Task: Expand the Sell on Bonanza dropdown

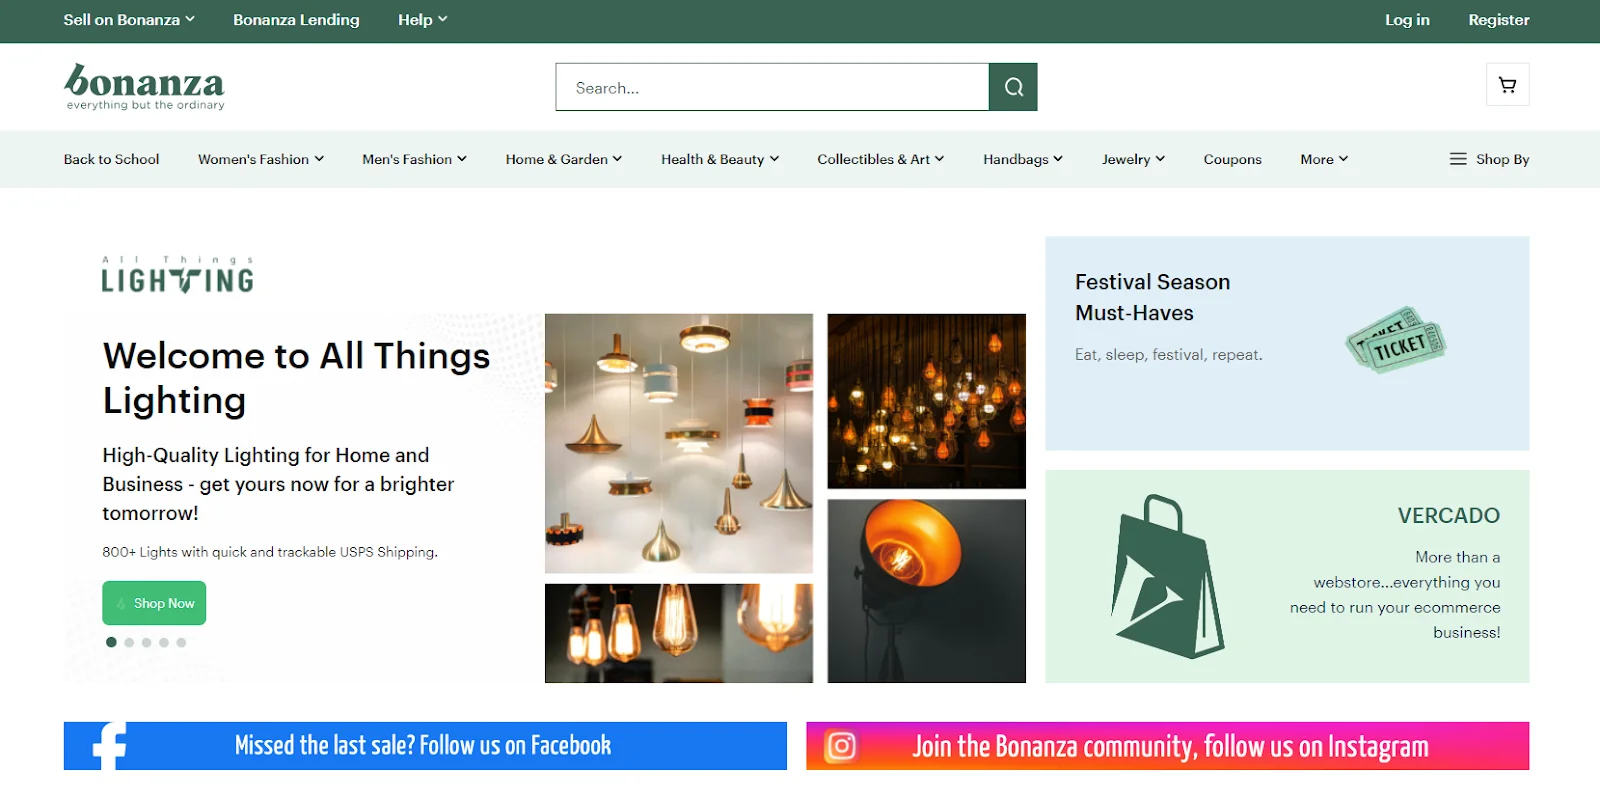Action: pyautogui.click(x=128, y=20)
